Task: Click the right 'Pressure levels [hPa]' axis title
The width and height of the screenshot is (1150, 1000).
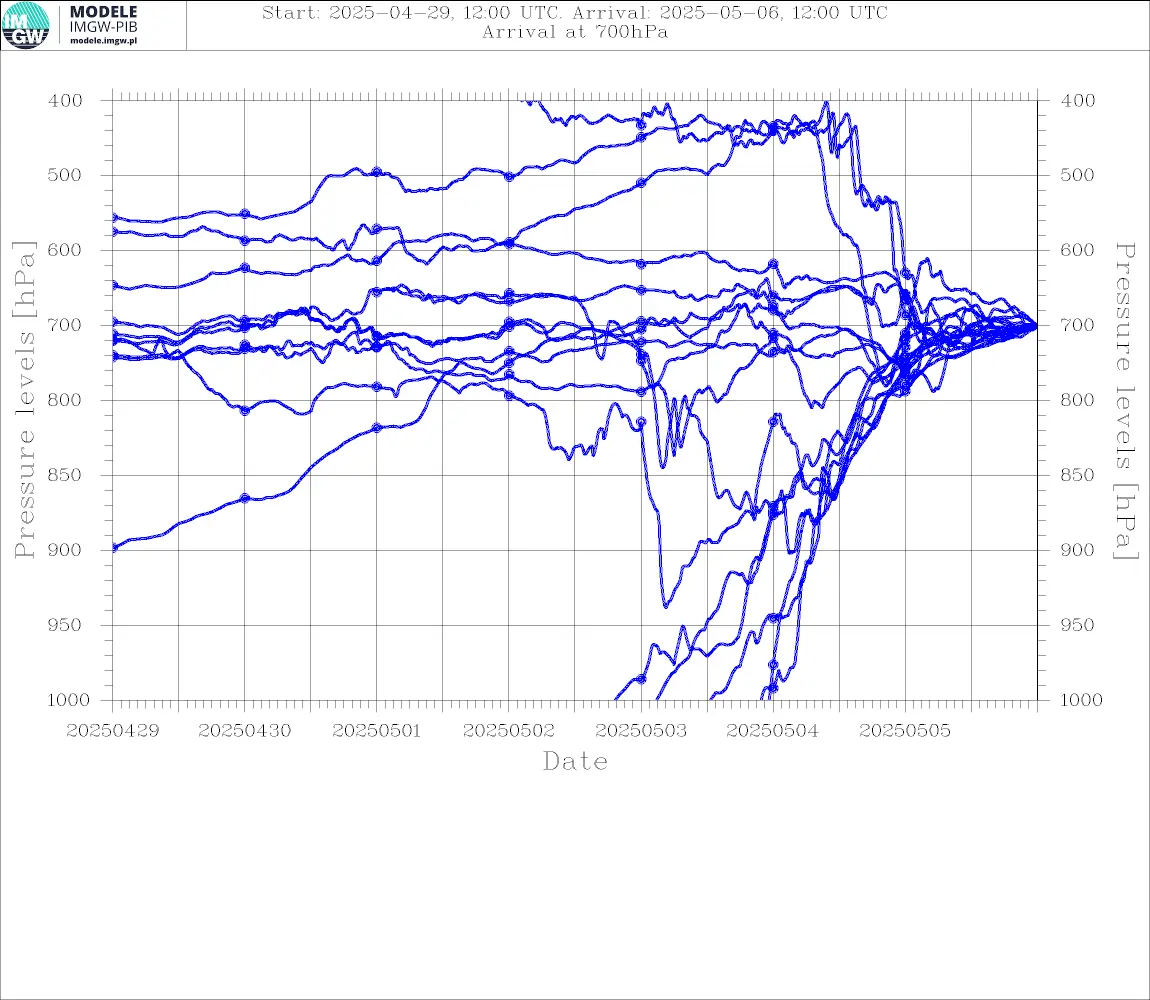Action: [1126, 401]
